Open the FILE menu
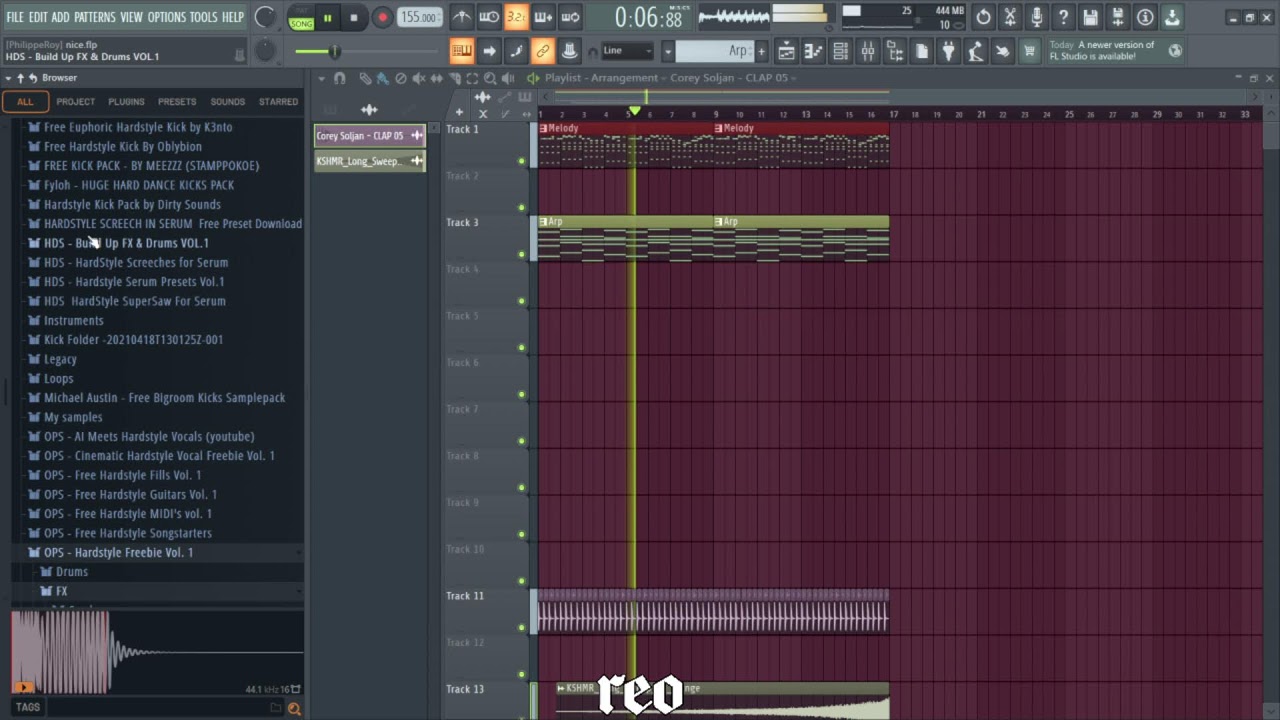Image resolution: width=1280 pixels, height=720 pixels. (x=15, y=17)
